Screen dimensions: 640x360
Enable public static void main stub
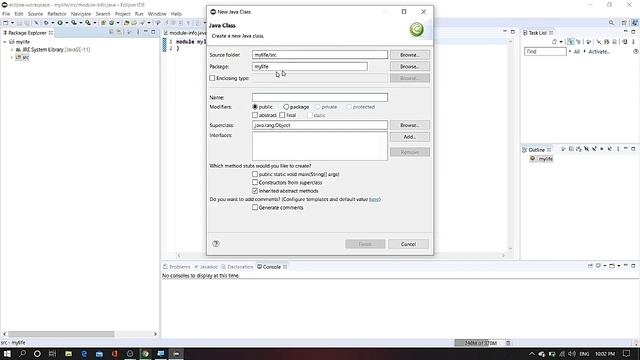255,174
